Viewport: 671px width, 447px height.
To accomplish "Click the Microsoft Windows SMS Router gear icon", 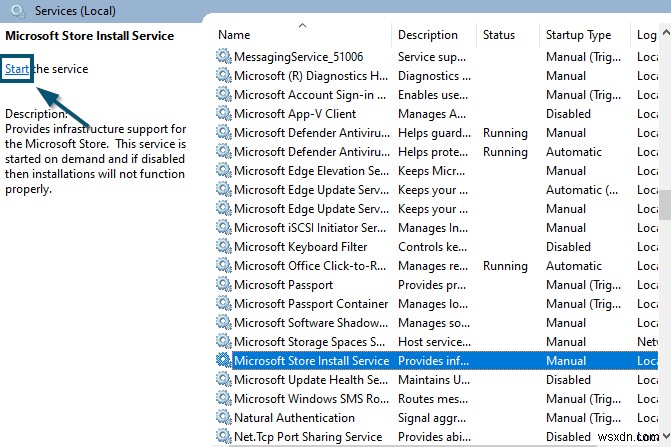I will tap(224, 398).
